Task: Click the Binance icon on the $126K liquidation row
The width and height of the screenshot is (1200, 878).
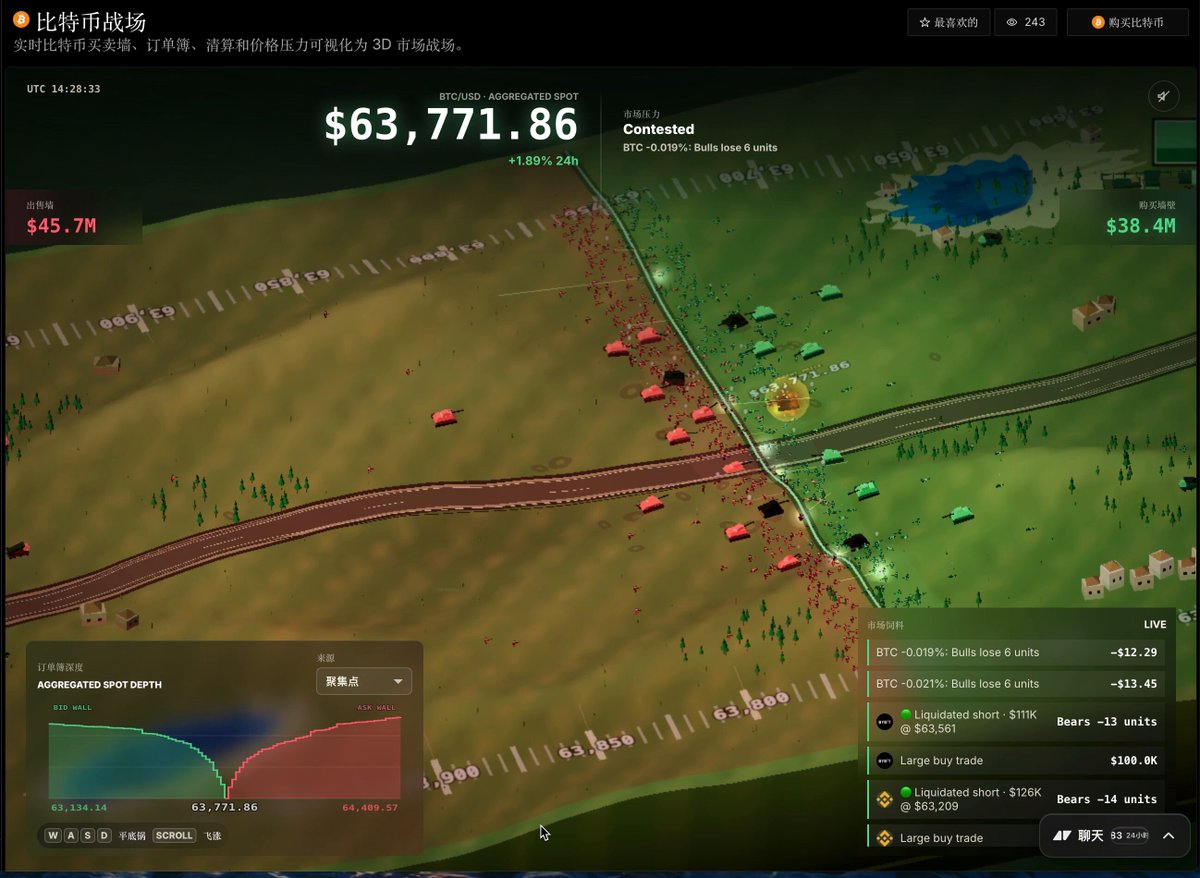Action: point(884,799)
